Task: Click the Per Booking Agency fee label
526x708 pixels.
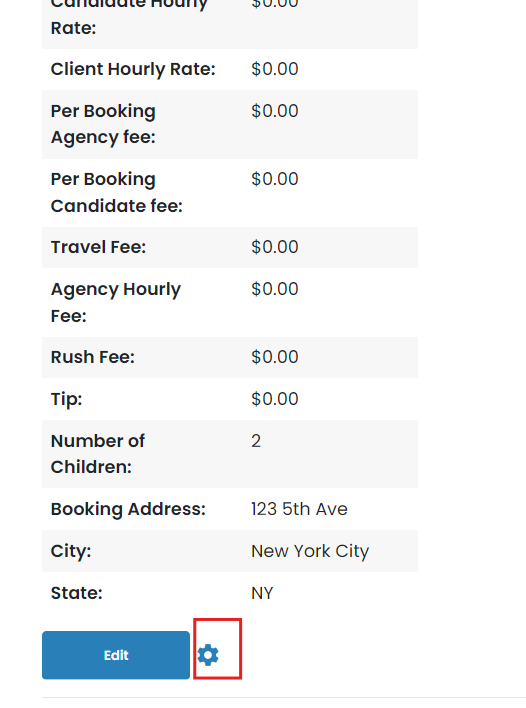Action: click(x=103, y=124)
